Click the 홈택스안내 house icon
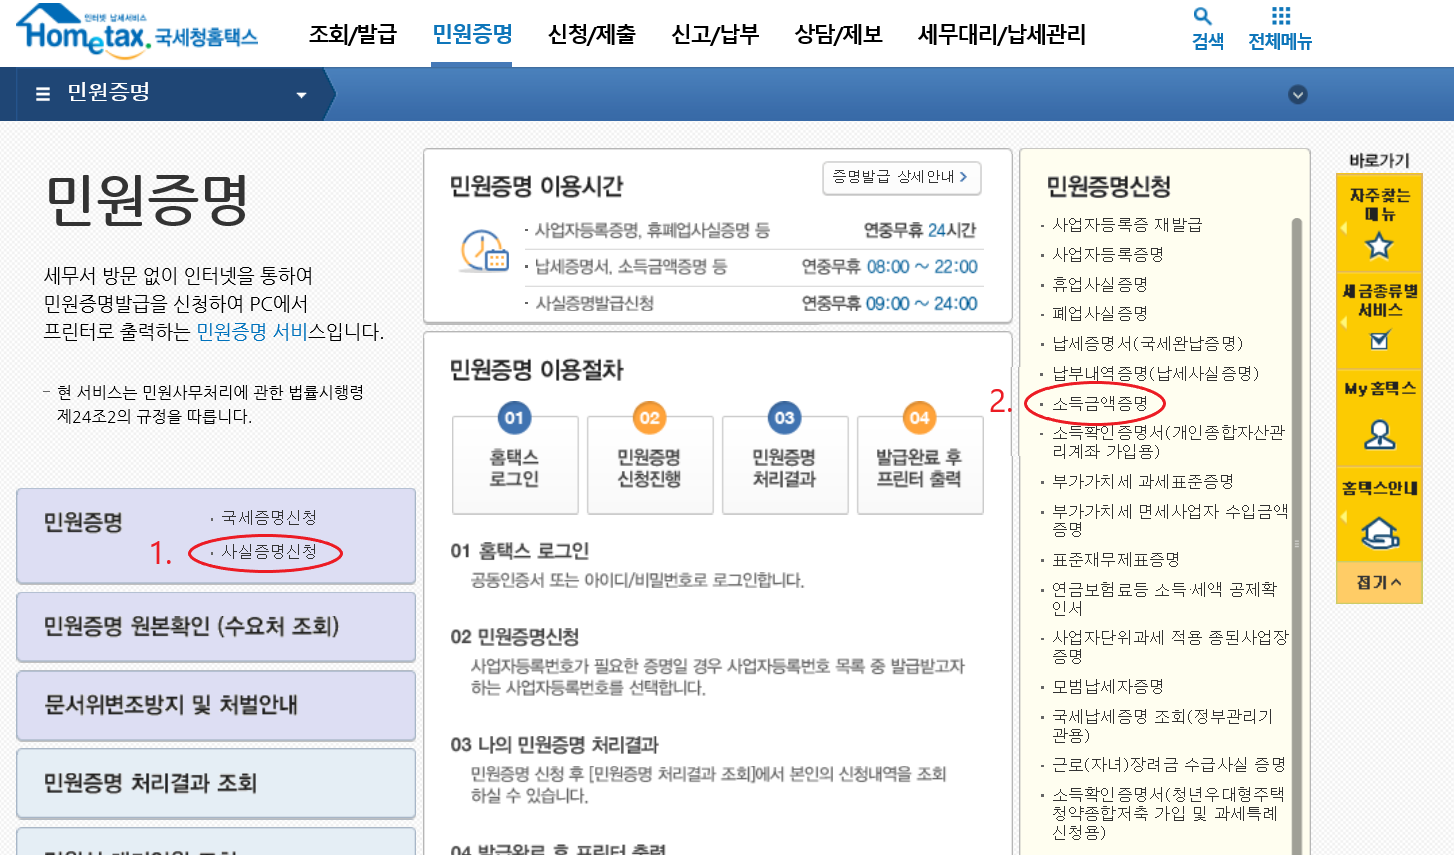 point(1379,532)
